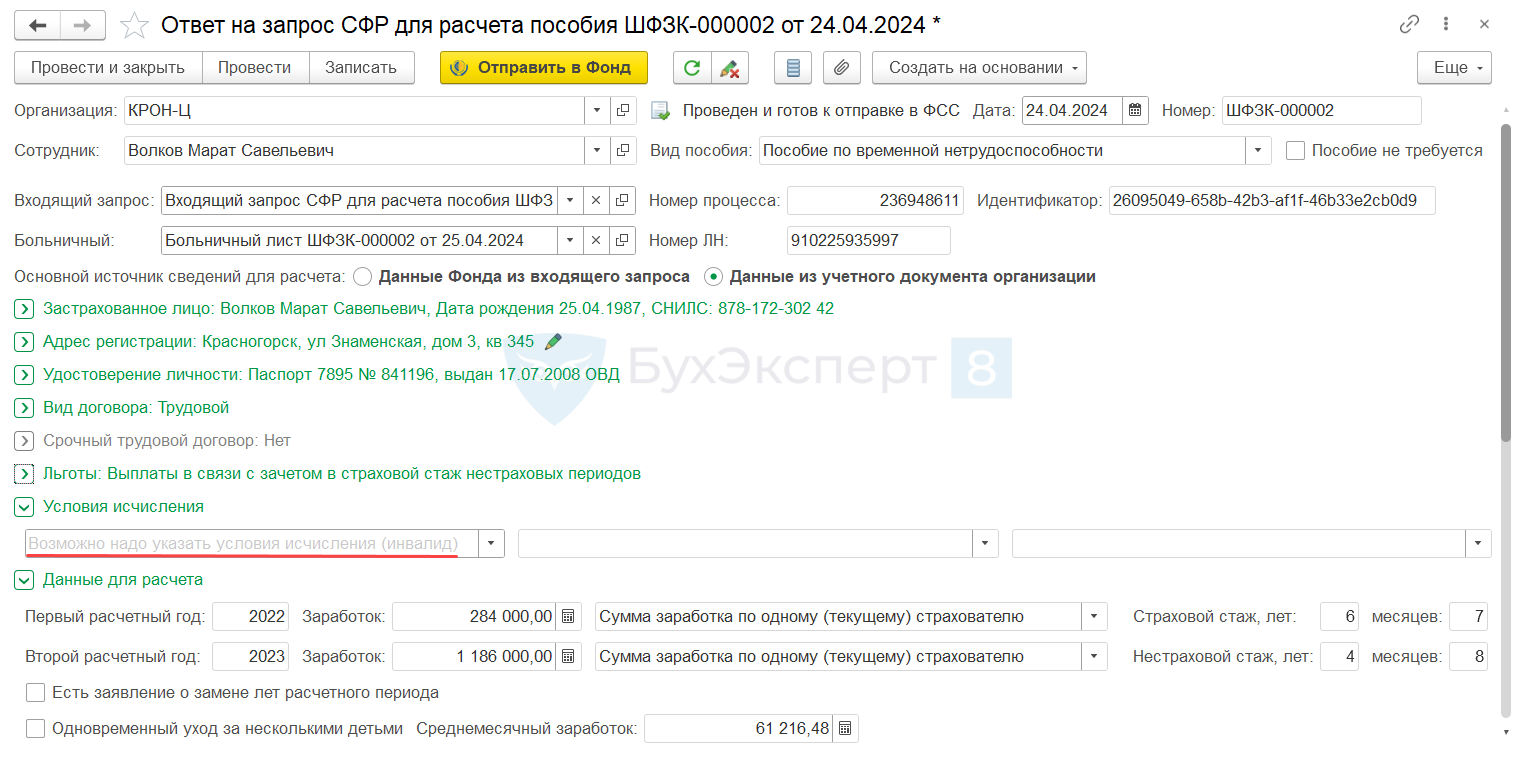Collapse the Условия исчисления section
The width and height of the screenshot is (1514, 760).
click(25, 507)
